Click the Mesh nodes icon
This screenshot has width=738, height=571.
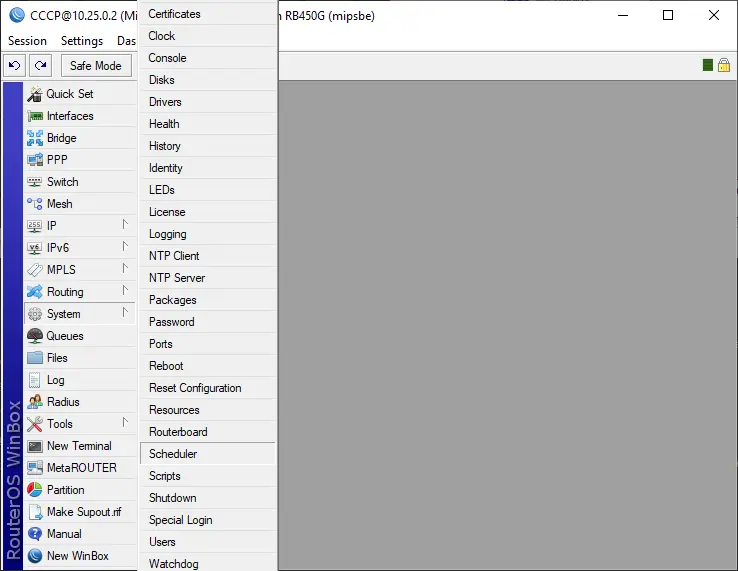point(34,204)
